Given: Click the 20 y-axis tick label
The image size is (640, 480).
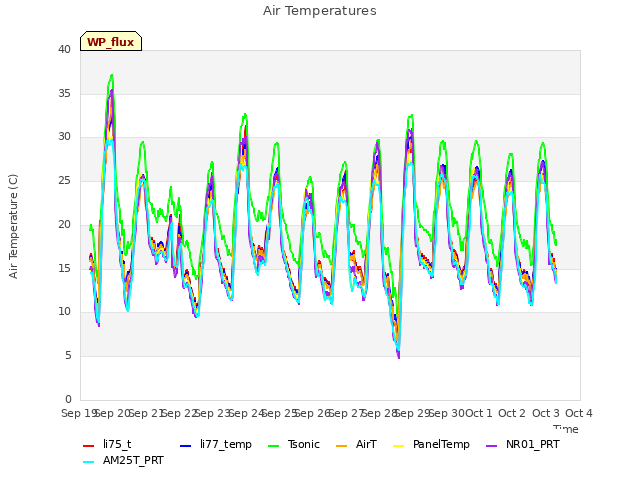Looking at the screenshot, I should pyautogui.click(x=64, y=224).
